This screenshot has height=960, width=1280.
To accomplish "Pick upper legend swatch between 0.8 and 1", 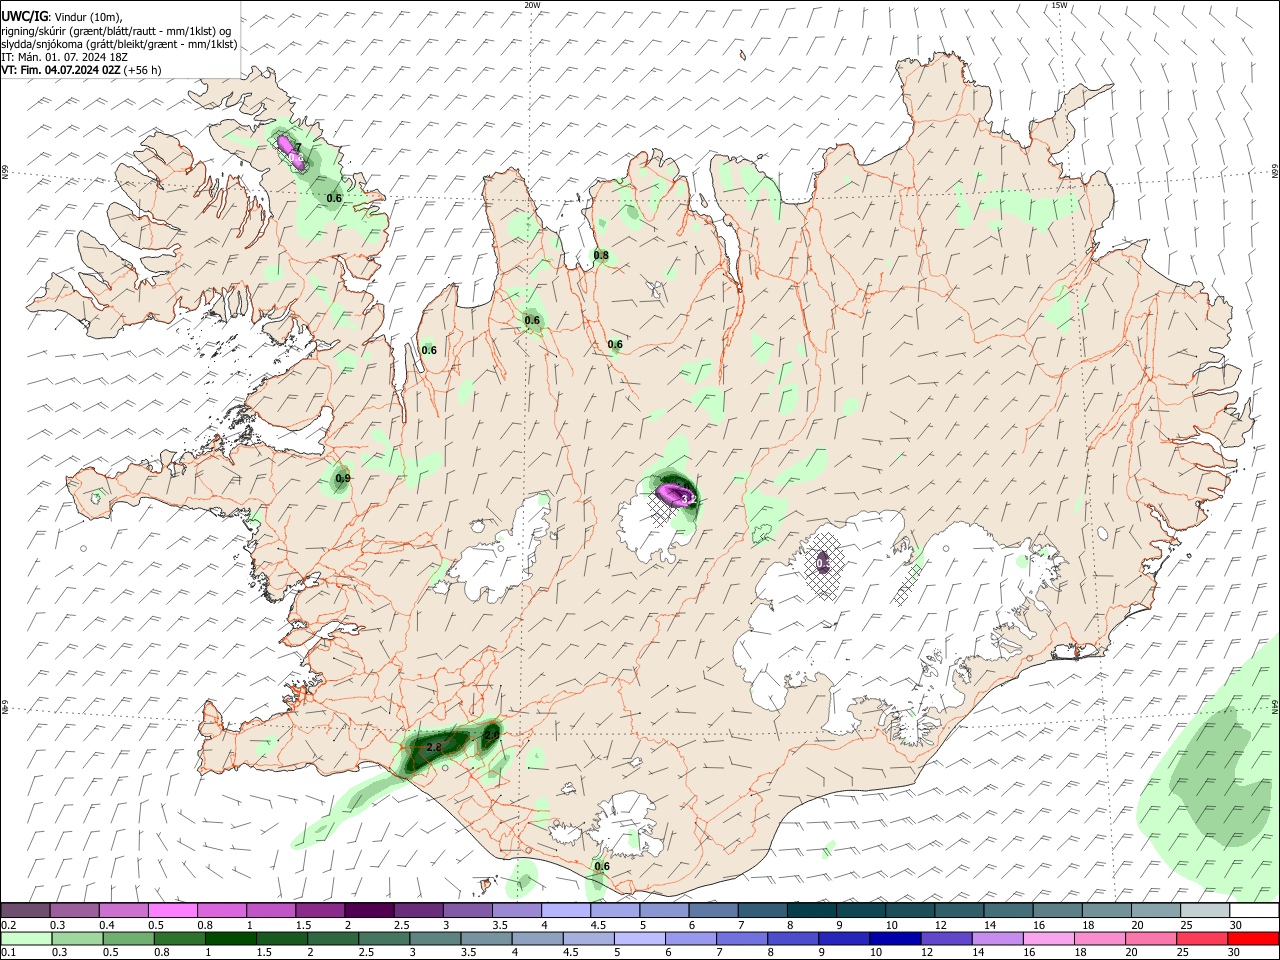I will click(x=221, y=911).
